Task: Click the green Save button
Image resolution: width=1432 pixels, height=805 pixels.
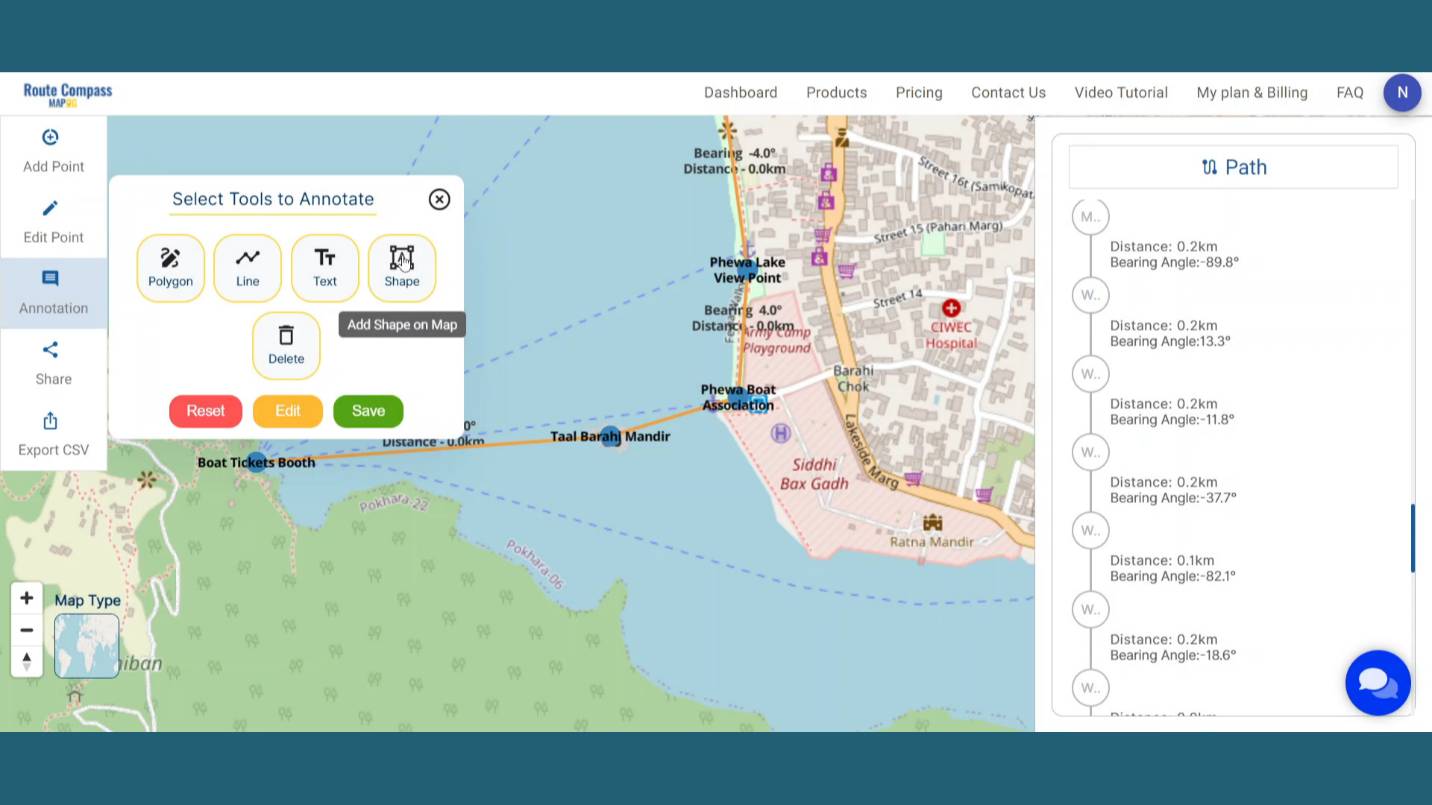Action: tap(368, 411)
